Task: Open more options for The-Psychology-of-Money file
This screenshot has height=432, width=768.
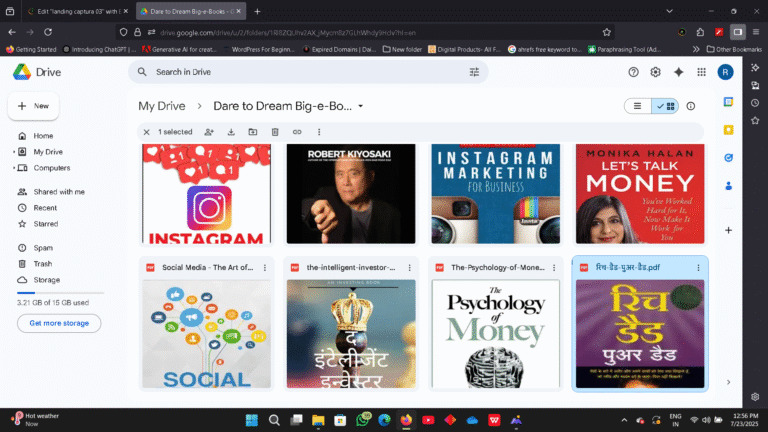Action: (554, 267)
